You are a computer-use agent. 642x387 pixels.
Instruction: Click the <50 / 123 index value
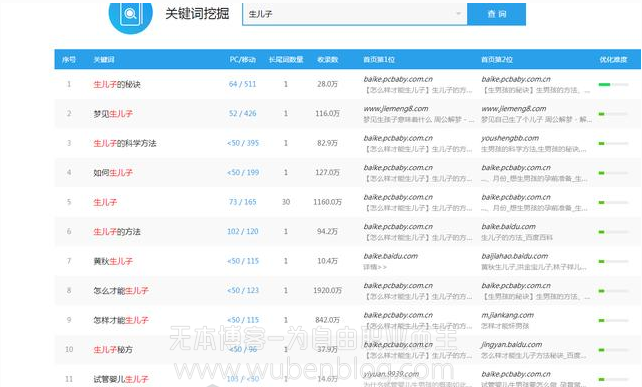[x=243, y=290]
